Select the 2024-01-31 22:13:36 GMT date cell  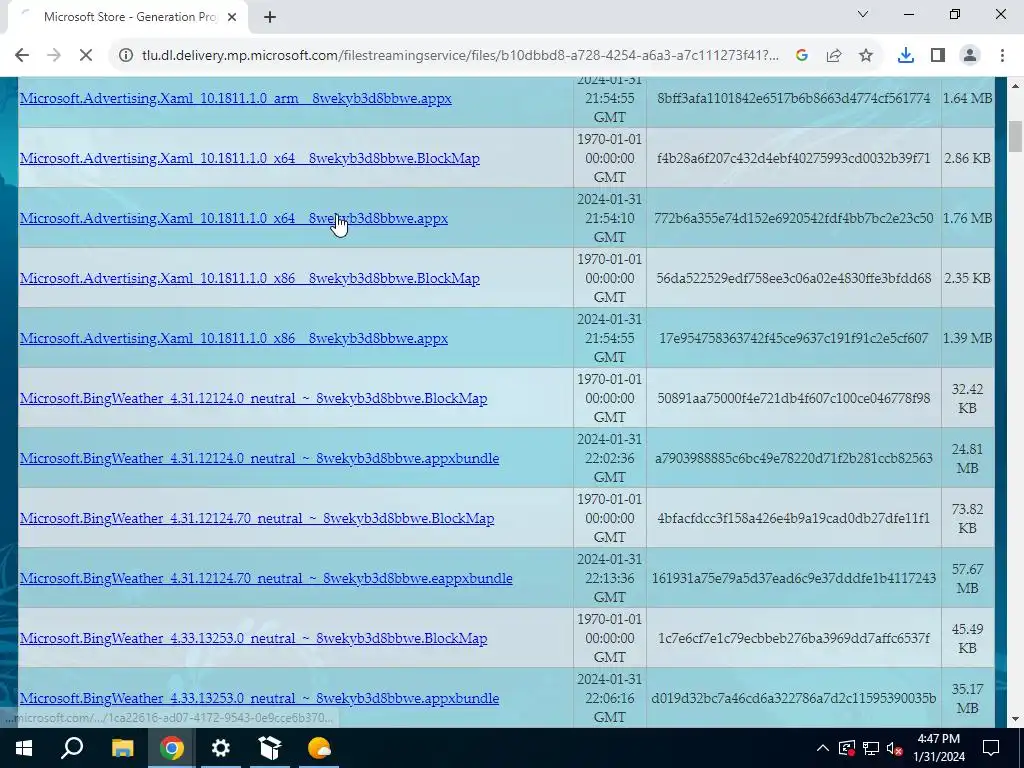coord(609,578)
